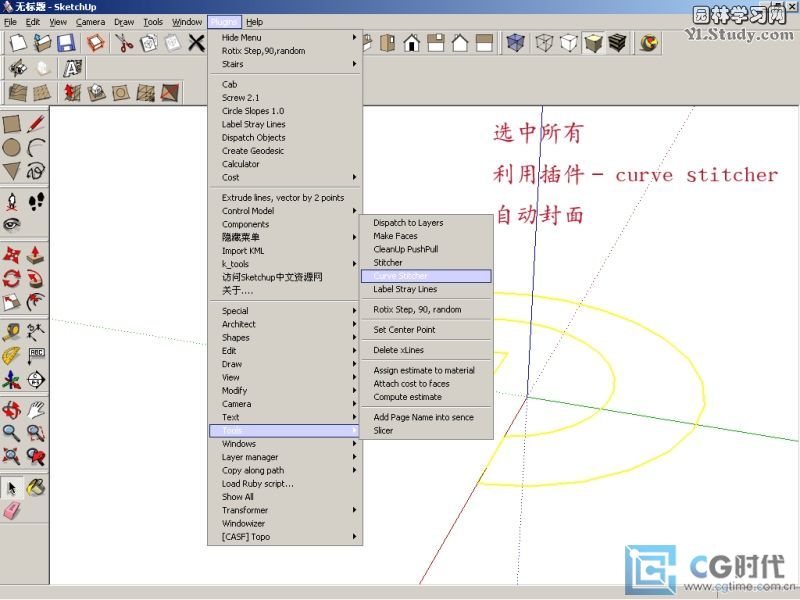Select the Freehand scribble tool
This screenshot has height=600, width=800.
coord(36,171)
